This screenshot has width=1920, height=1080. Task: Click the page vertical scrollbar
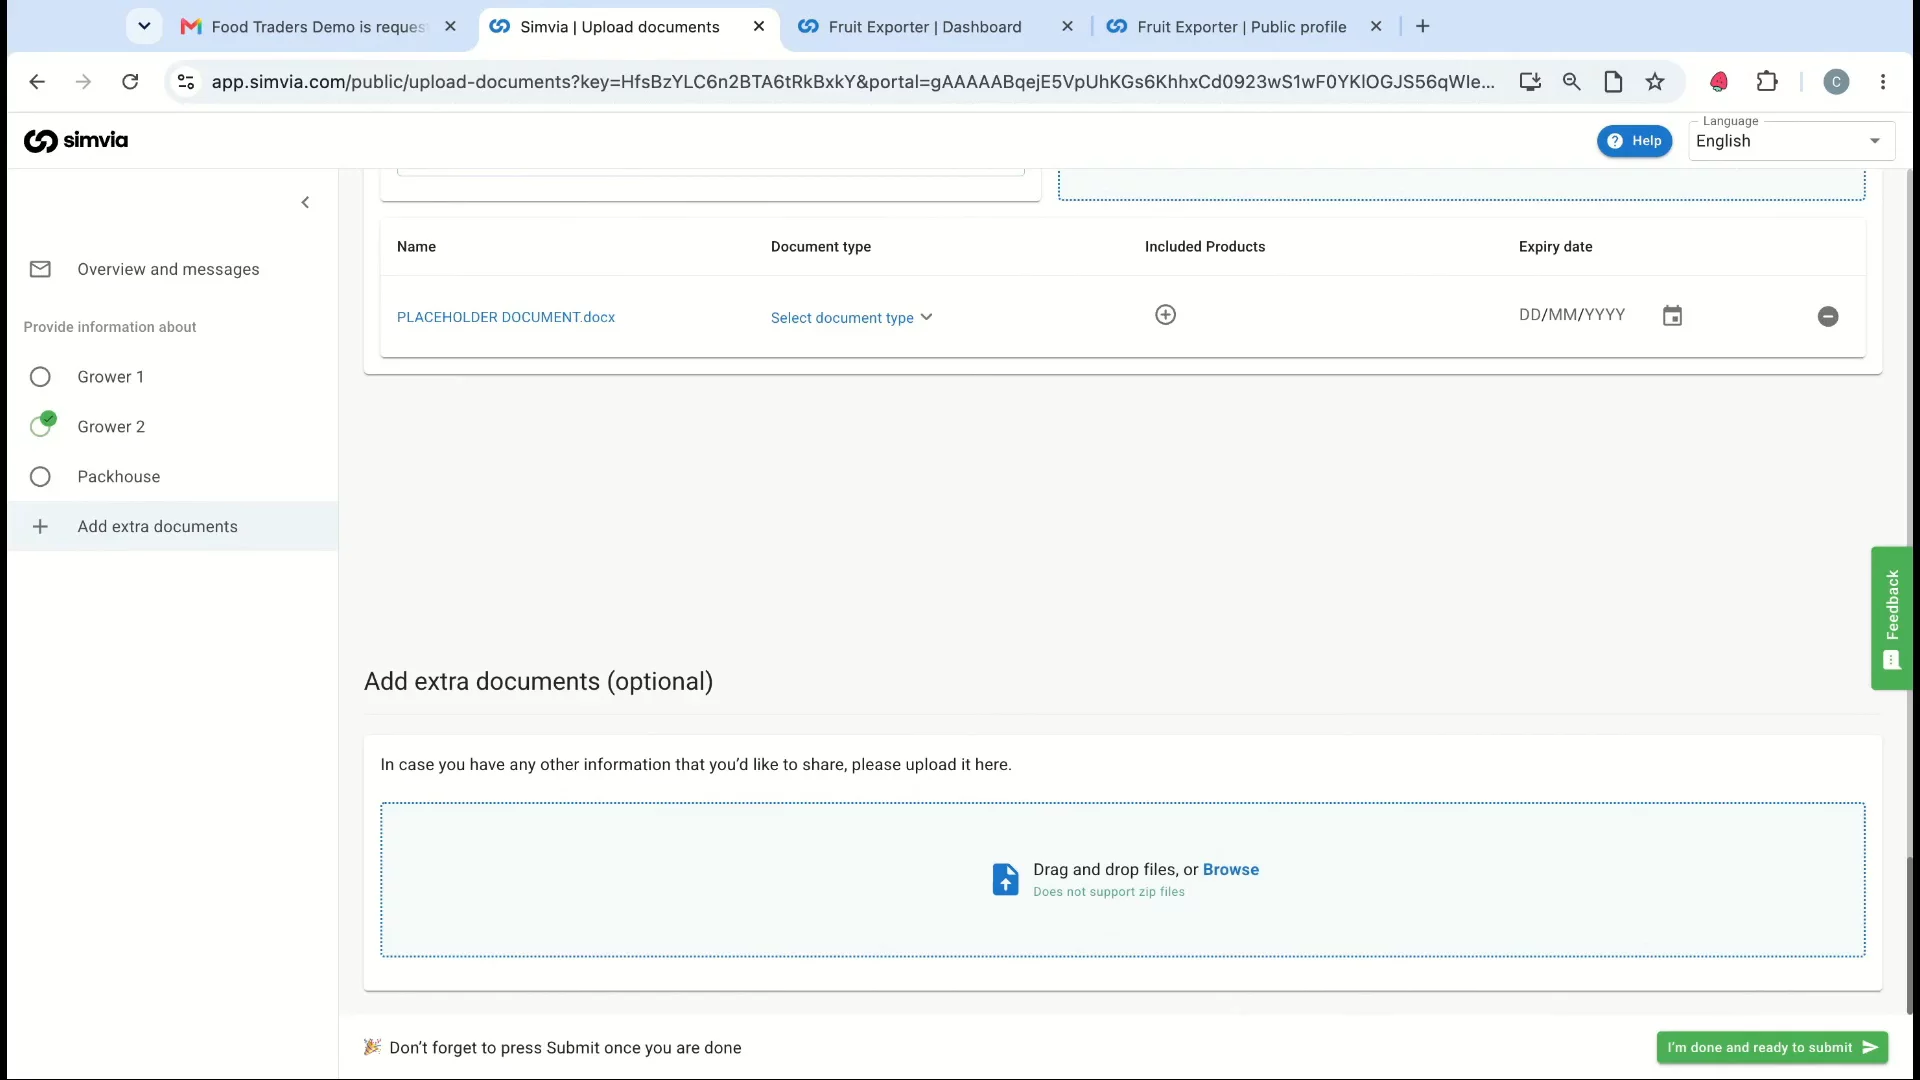click(x=1910, y=936)
